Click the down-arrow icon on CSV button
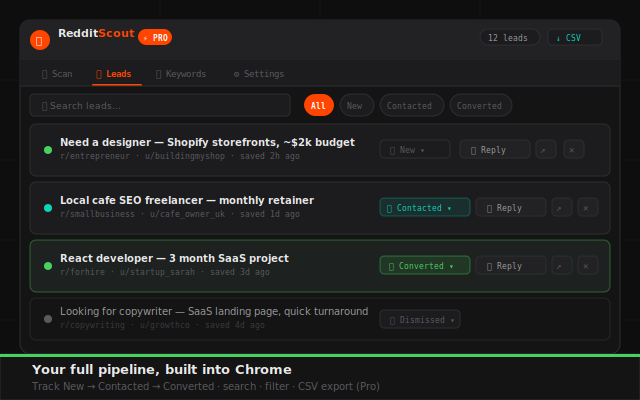This screenshot has width=640, height=400. (x=558, y=38)
